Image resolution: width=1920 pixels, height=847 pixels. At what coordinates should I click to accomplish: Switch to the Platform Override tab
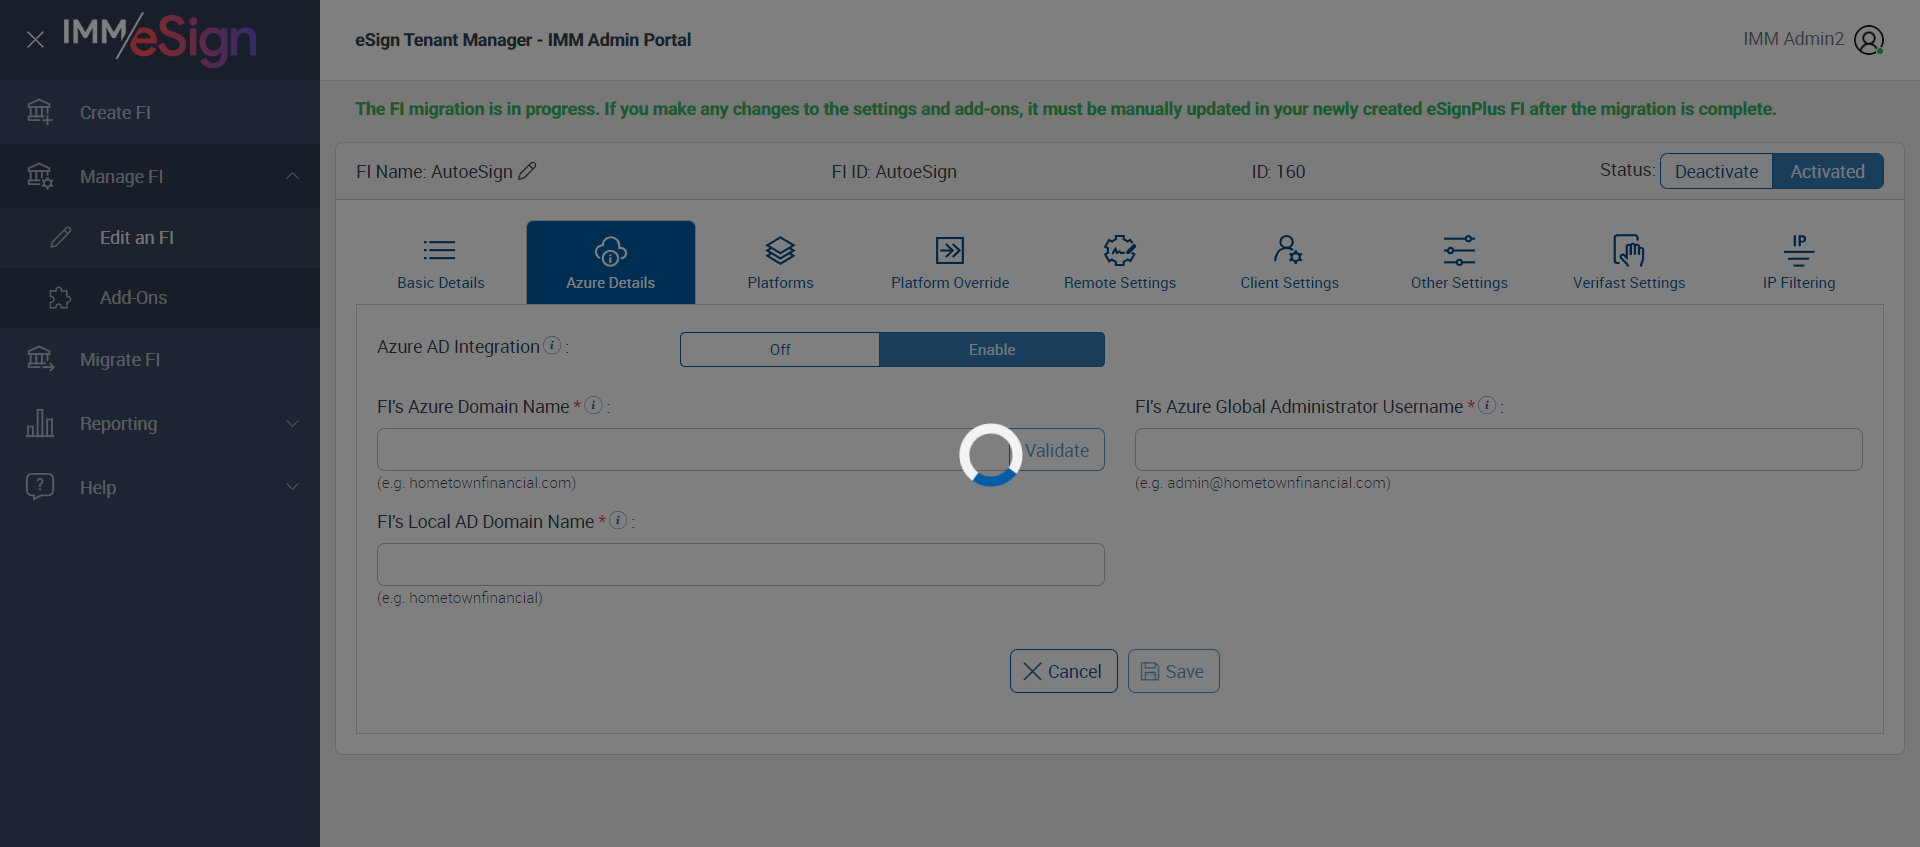[x=950, y=262]
